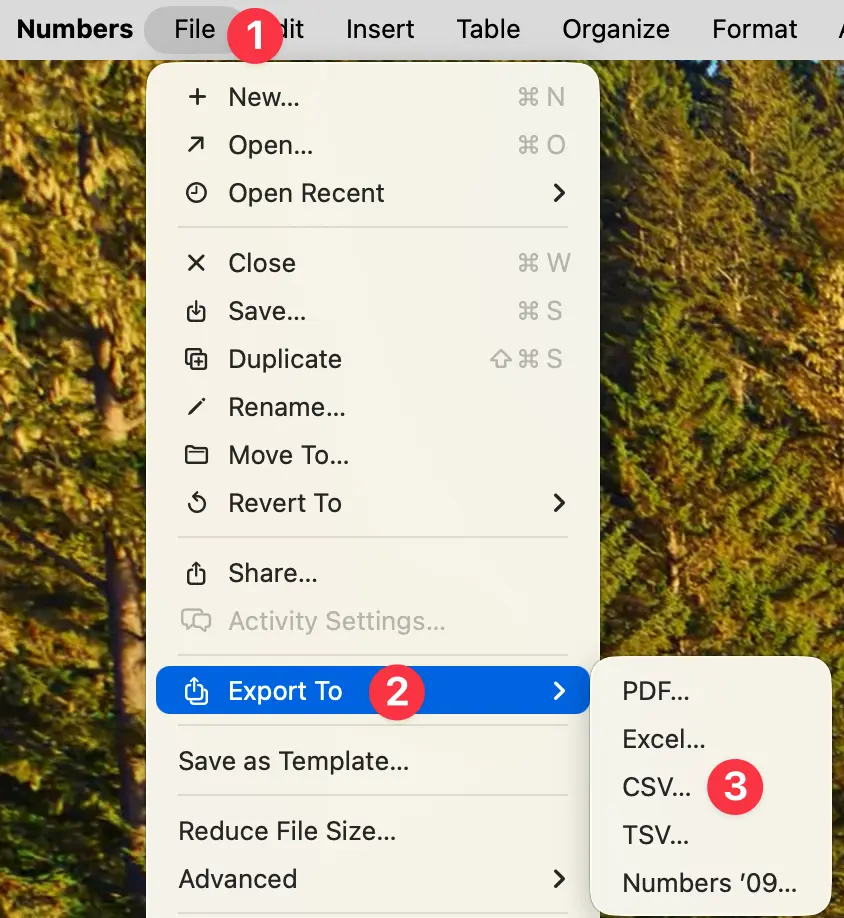Click the share icon next to Share
844x918 pixels.
196,572
